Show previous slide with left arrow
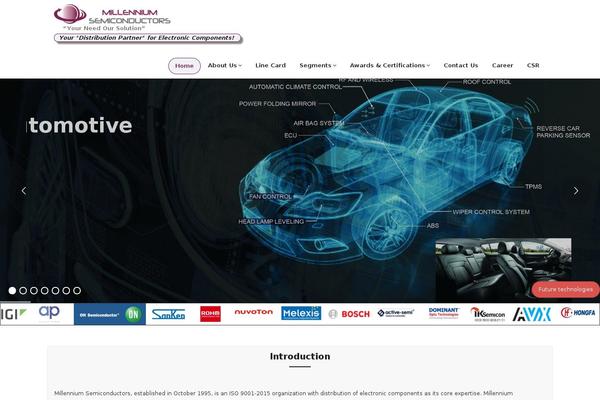 [x=24, y=191]
